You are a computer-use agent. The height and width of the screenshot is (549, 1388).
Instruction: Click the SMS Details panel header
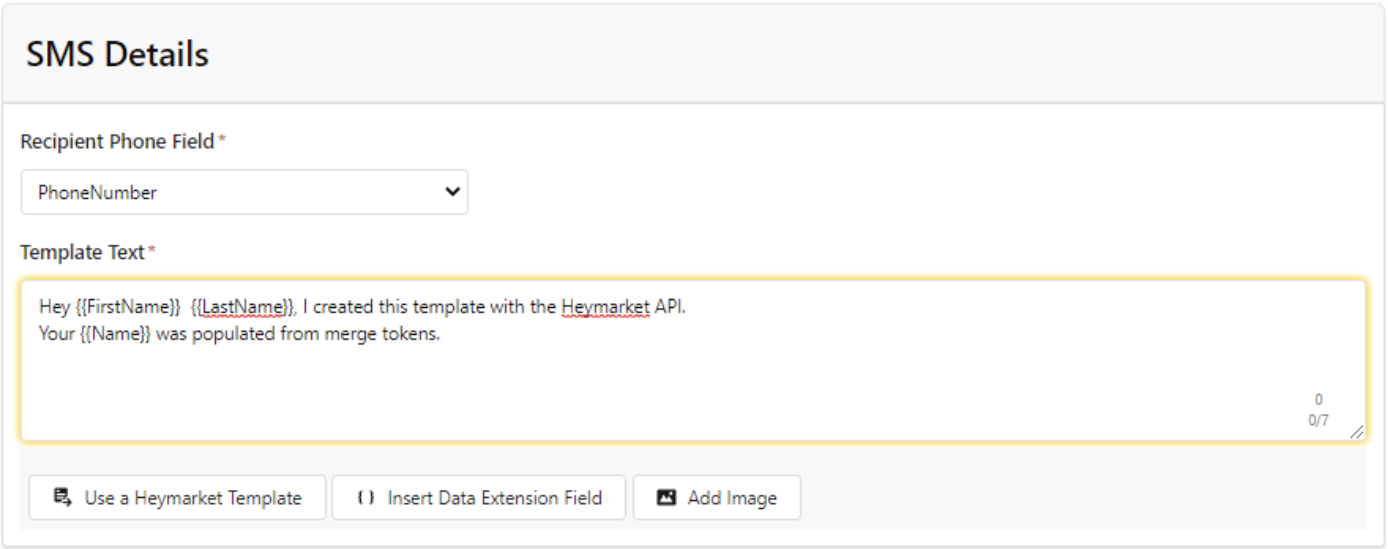pos(694,53)
